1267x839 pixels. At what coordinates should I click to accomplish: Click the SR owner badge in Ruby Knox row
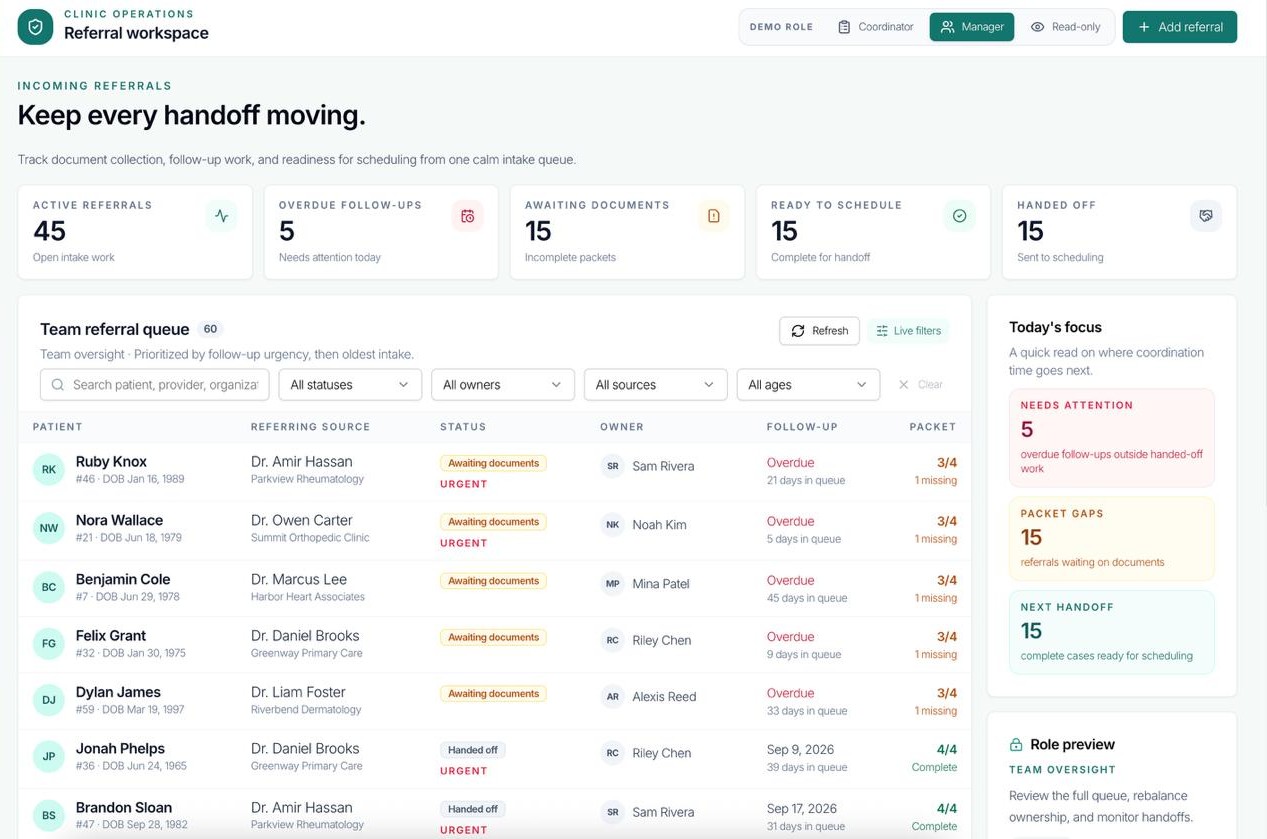(612, 466)
